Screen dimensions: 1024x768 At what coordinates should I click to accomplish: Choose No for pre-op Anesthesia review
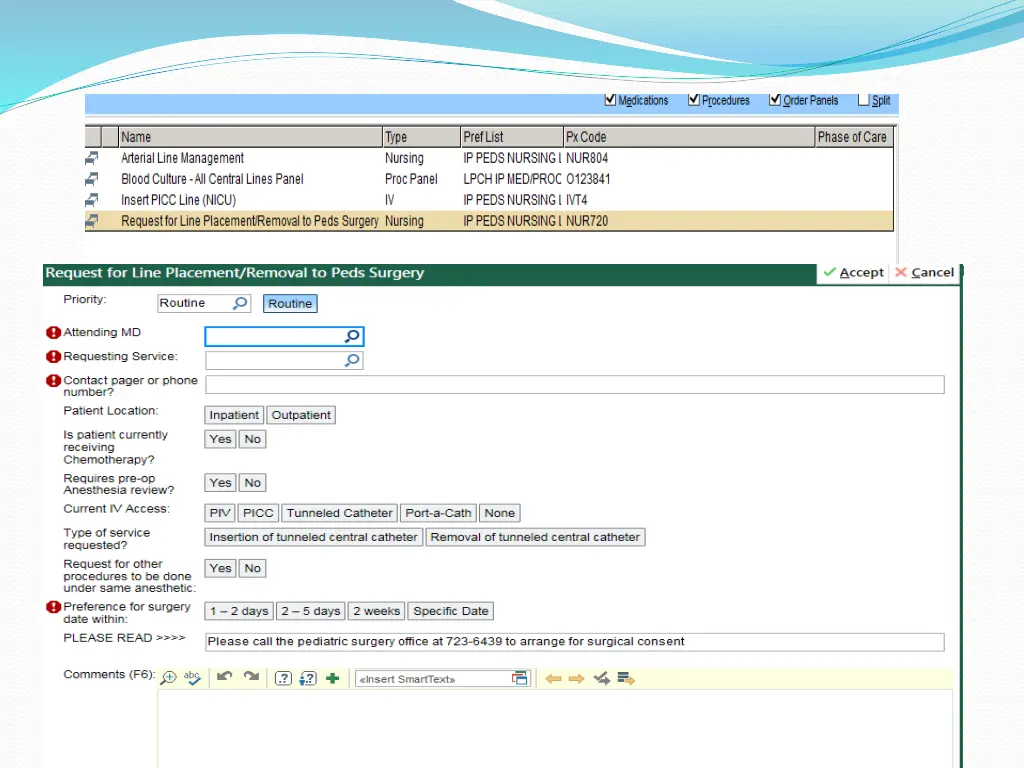(253, 483)
